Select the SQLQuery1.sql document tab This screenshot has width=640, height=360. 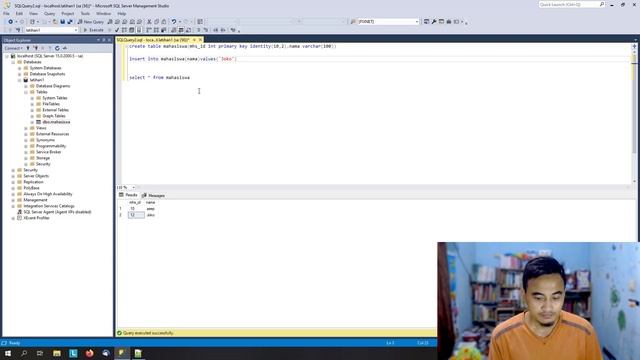click(x=153, y=40)
